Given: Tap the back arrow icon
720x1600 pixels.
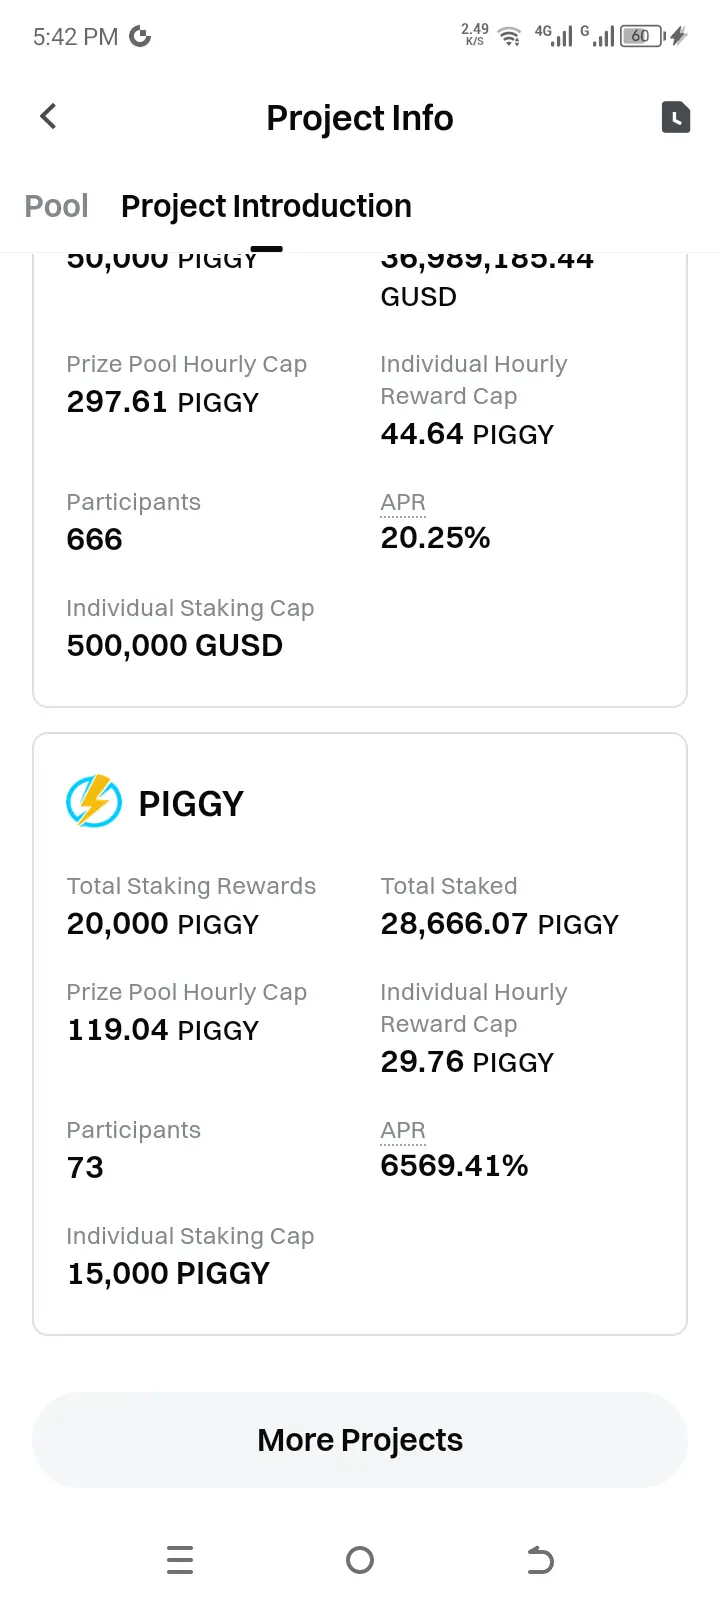Looking at the screenshot, I should click(x=48, y=117).
